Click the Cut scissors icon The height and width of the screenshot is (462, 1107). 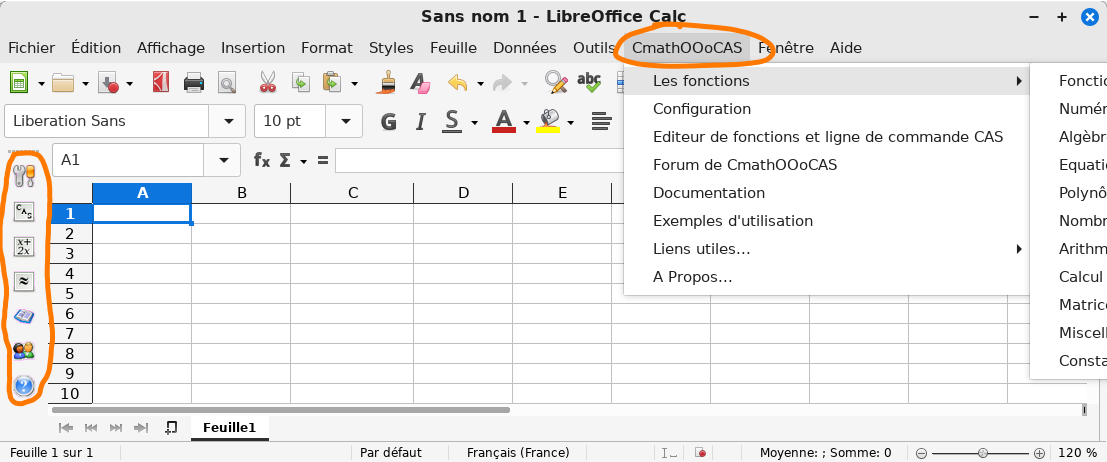tap(267, 83)
